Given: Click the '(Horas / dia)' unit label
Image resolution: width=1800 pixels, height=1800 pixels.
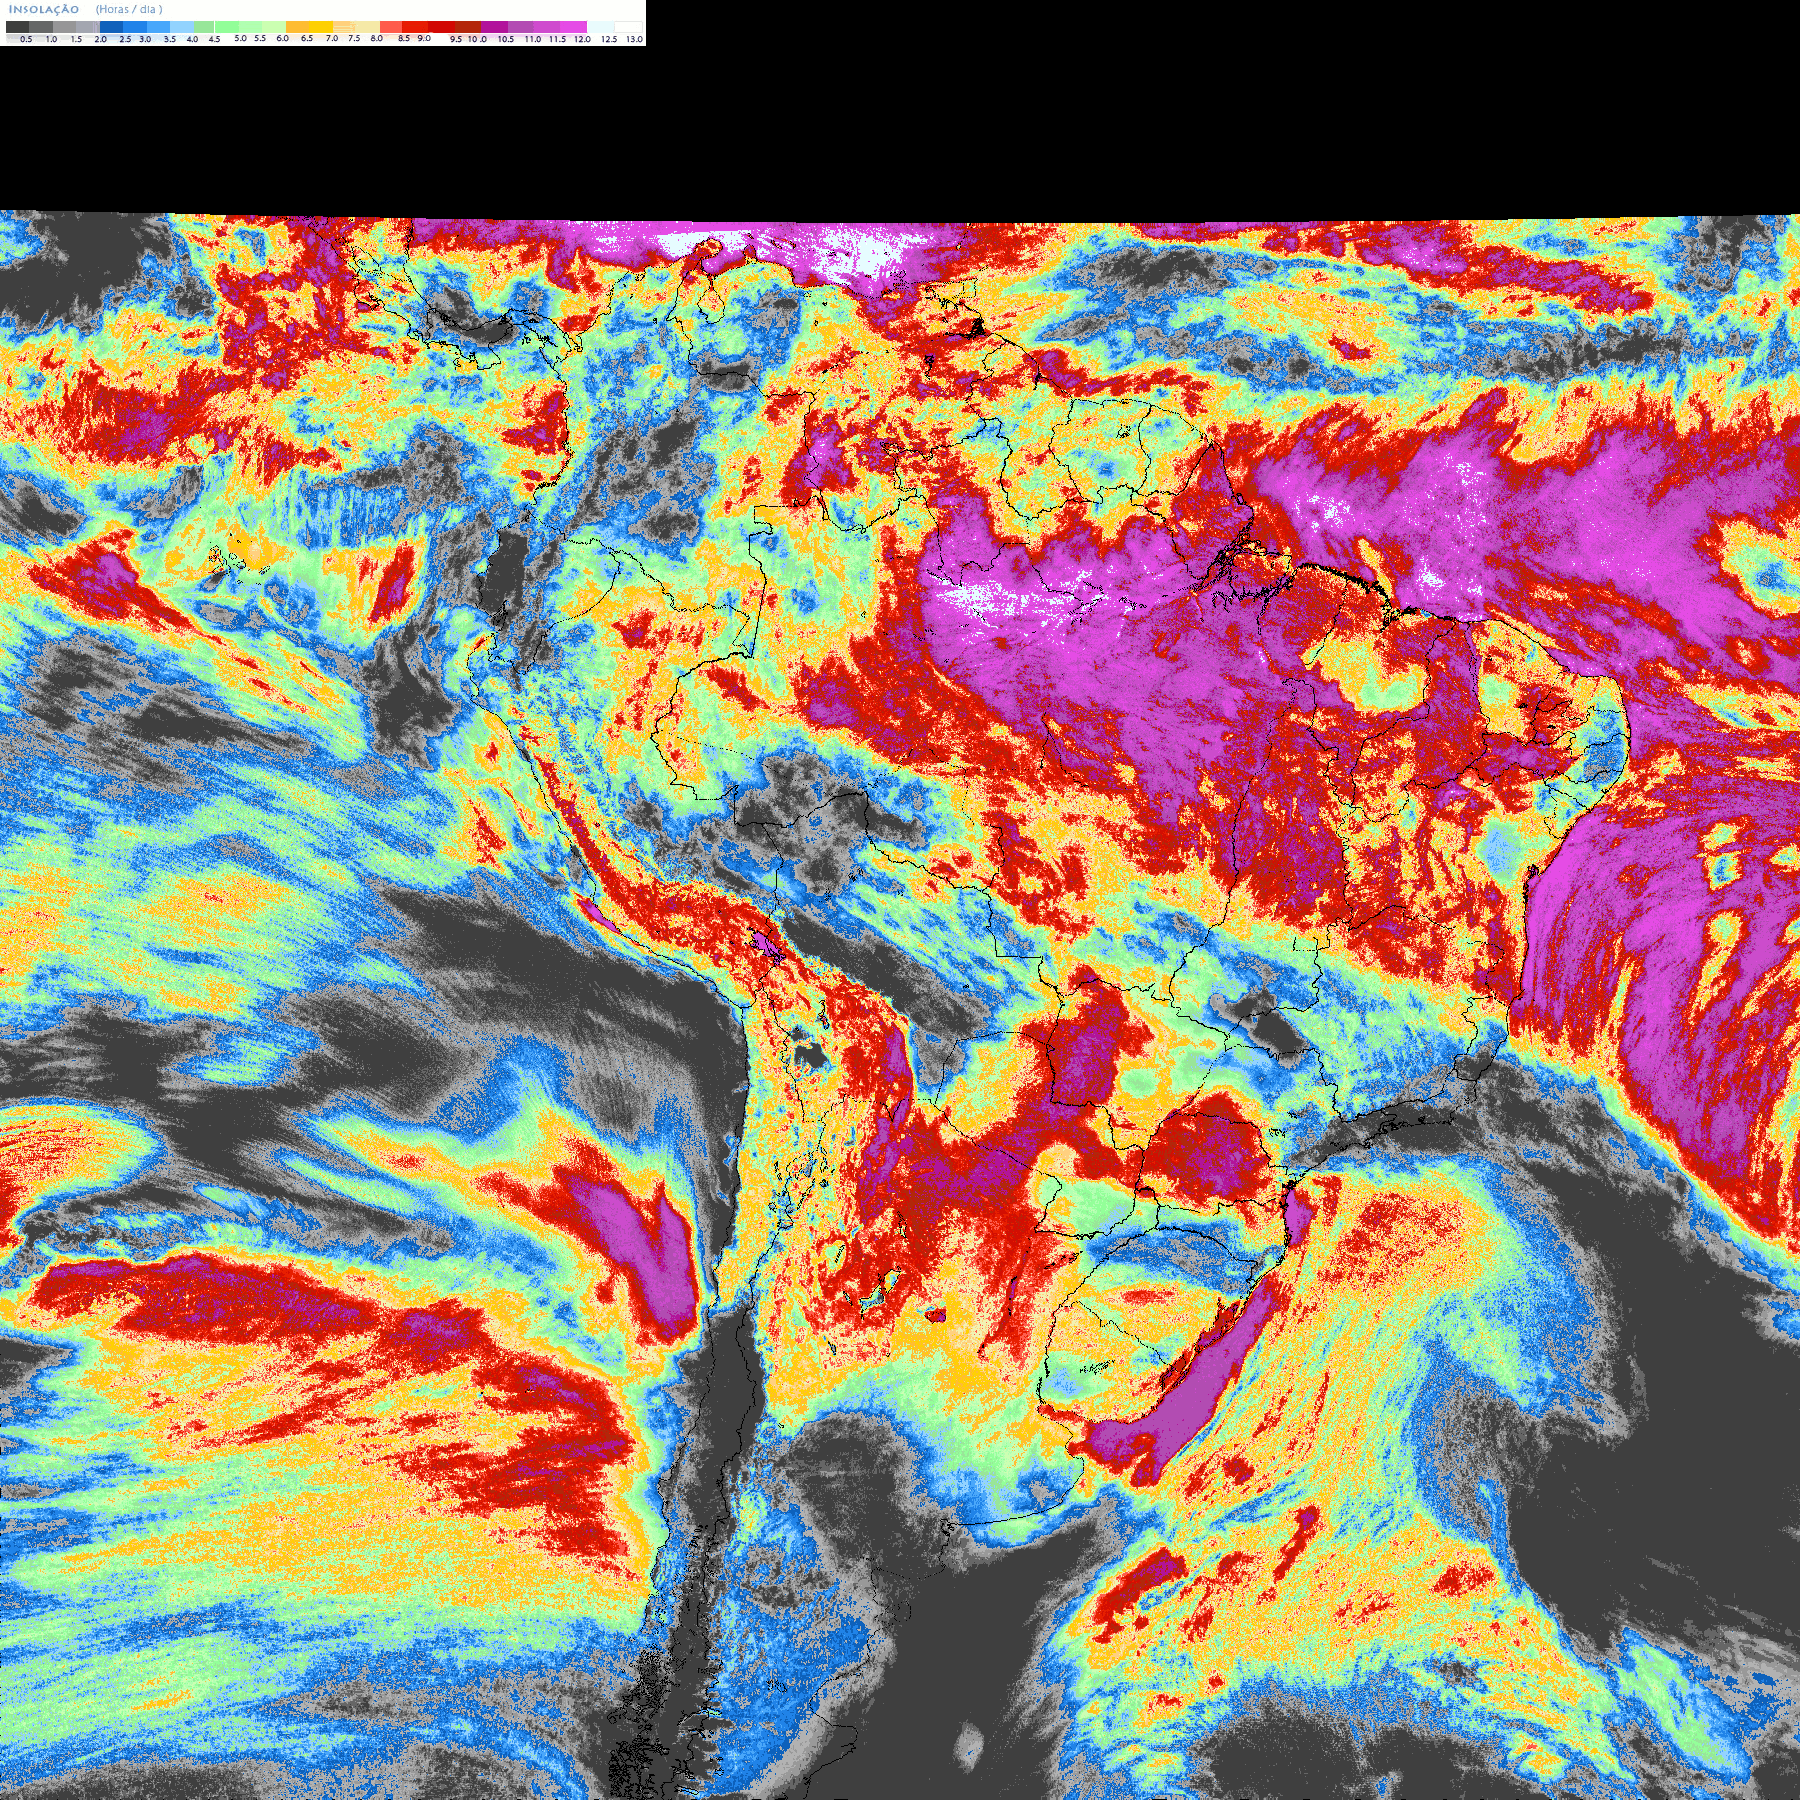Looking at the screenshot, I should pos(129,9).
